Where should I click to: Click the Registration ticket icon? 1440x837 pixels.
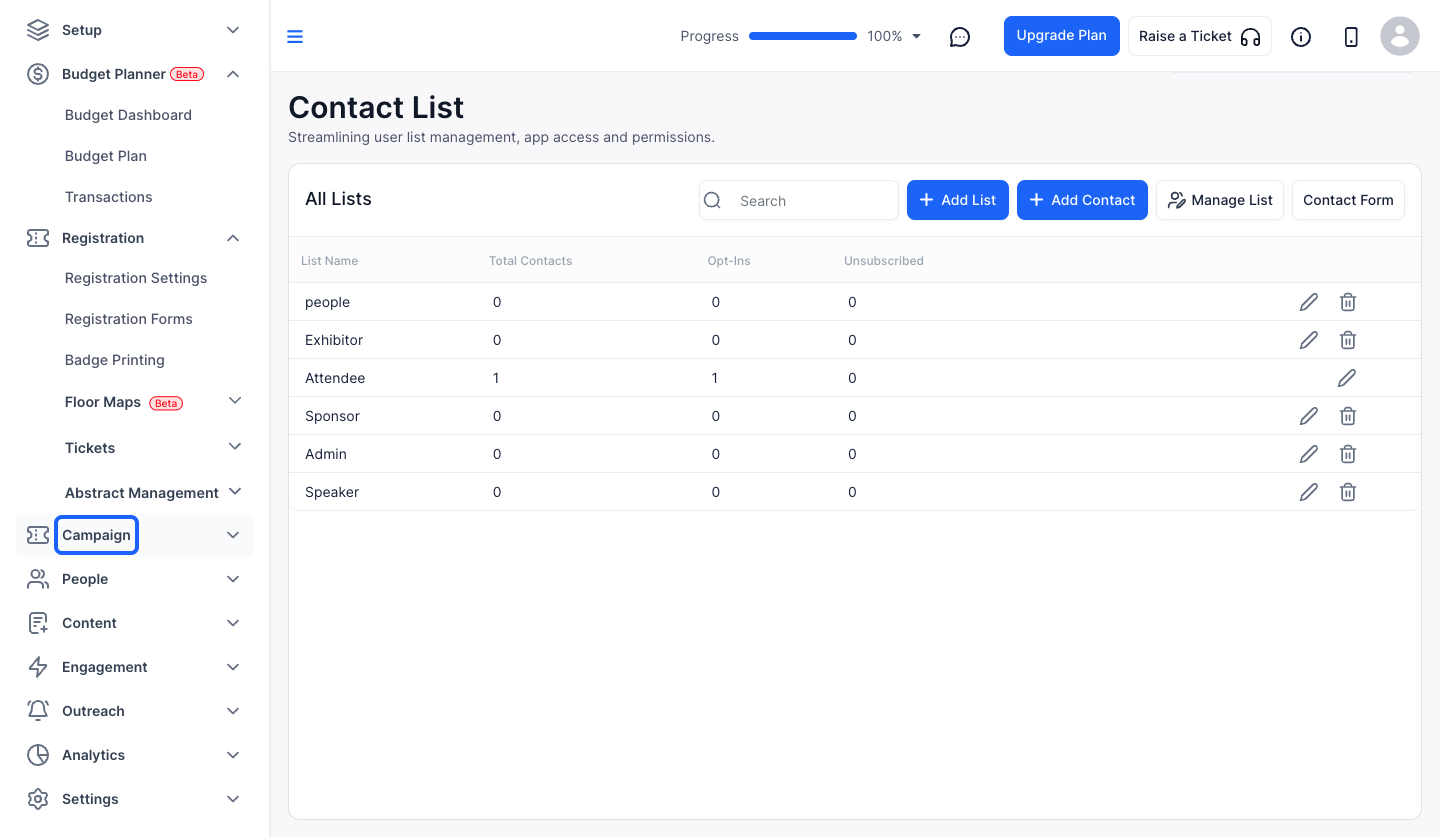coord(38,238)
